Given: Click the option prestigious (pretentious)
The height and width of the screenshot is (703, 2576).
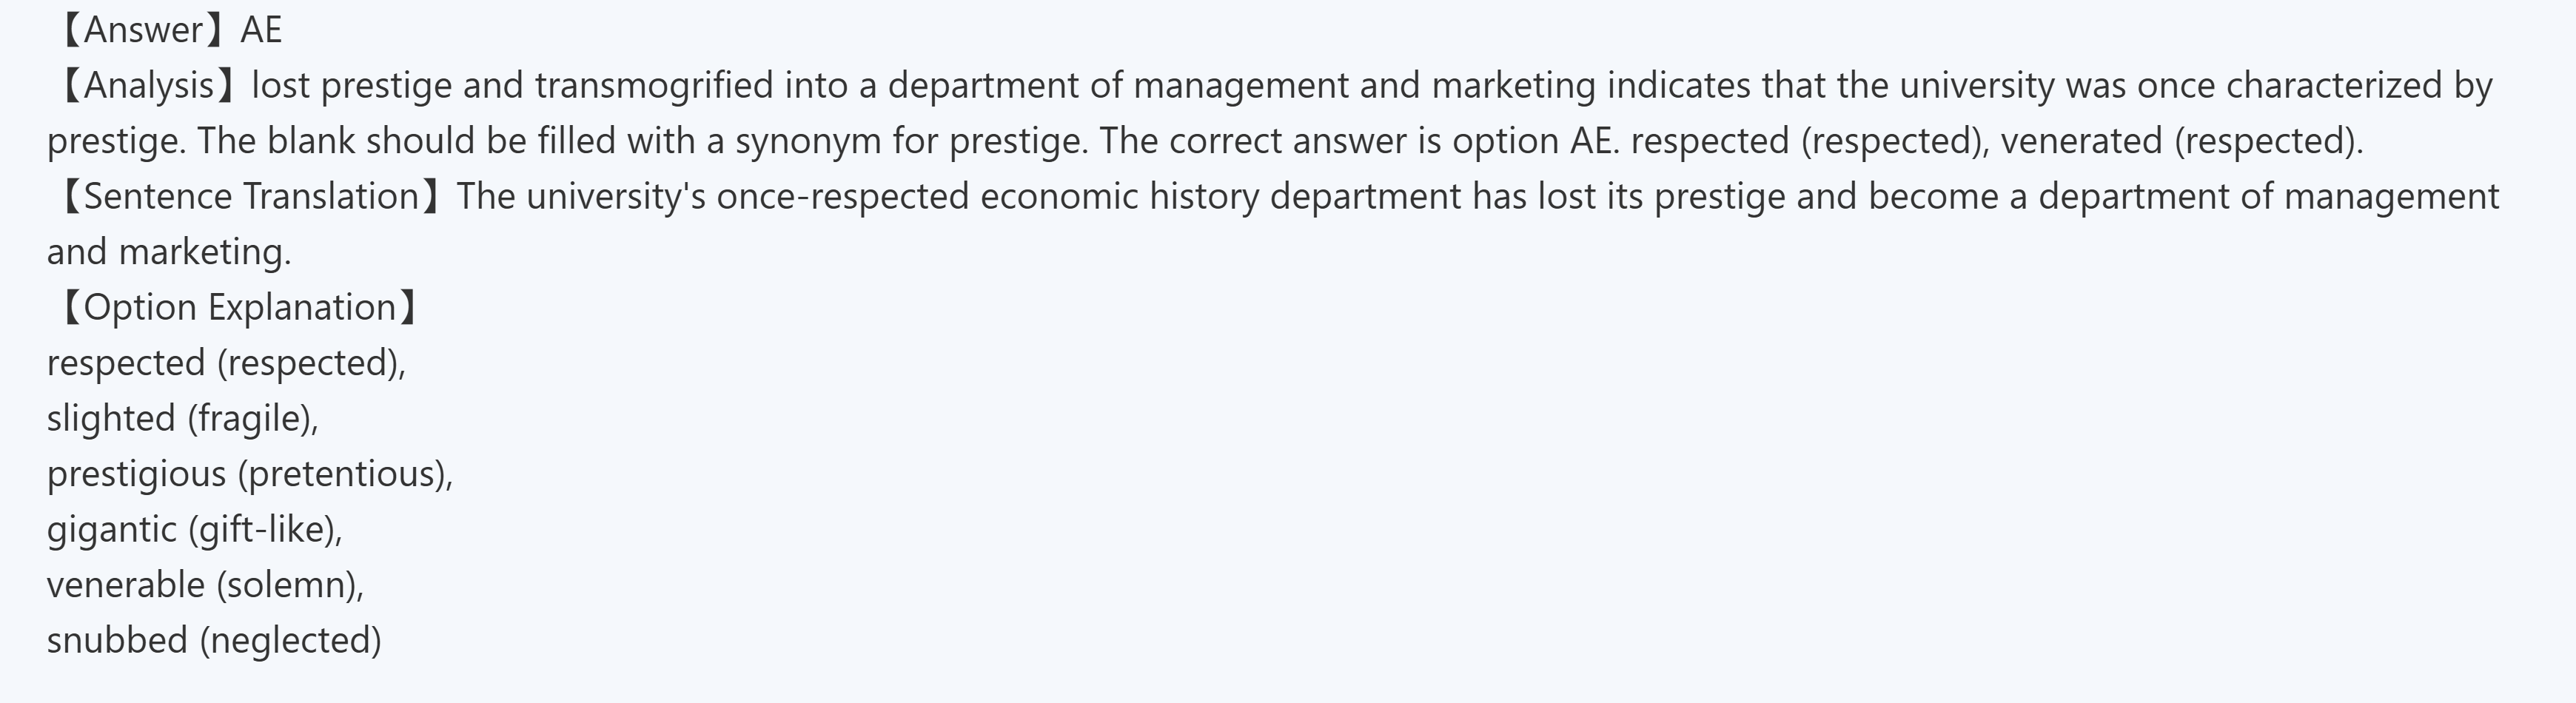Looking at the screenshot, I should (250, 474).
